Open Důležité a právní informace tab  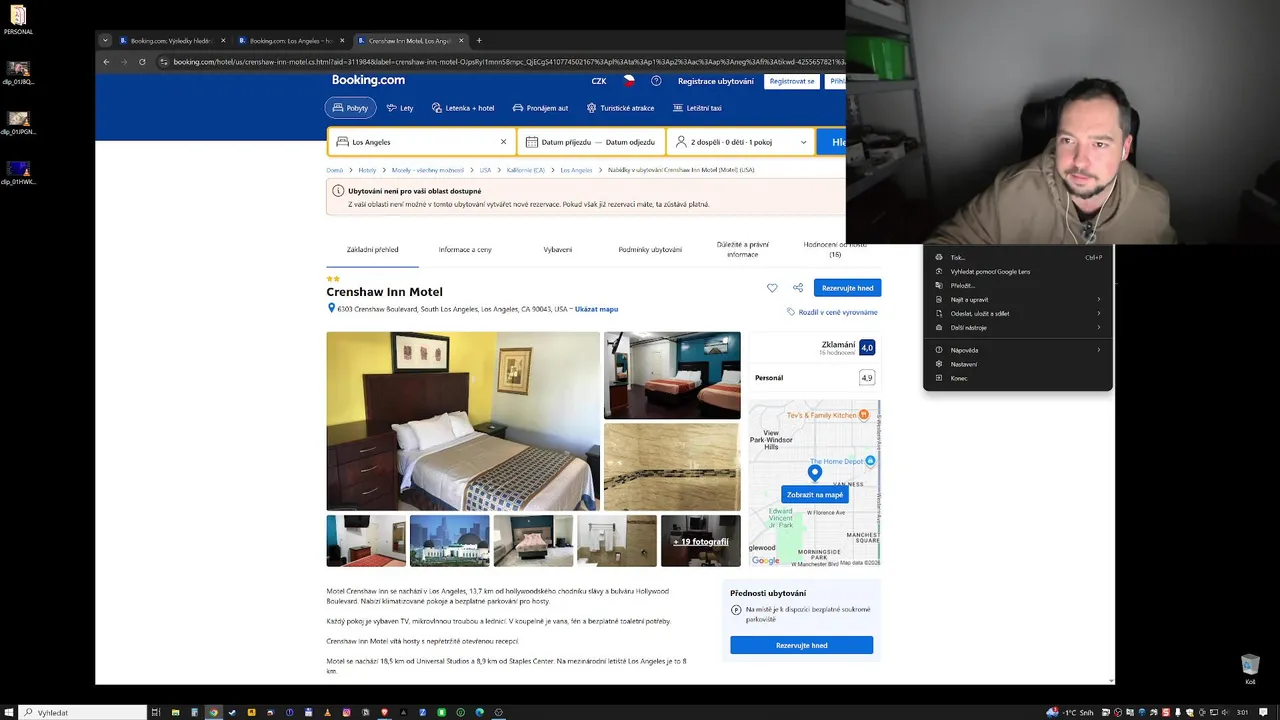[x=743, y=249]
